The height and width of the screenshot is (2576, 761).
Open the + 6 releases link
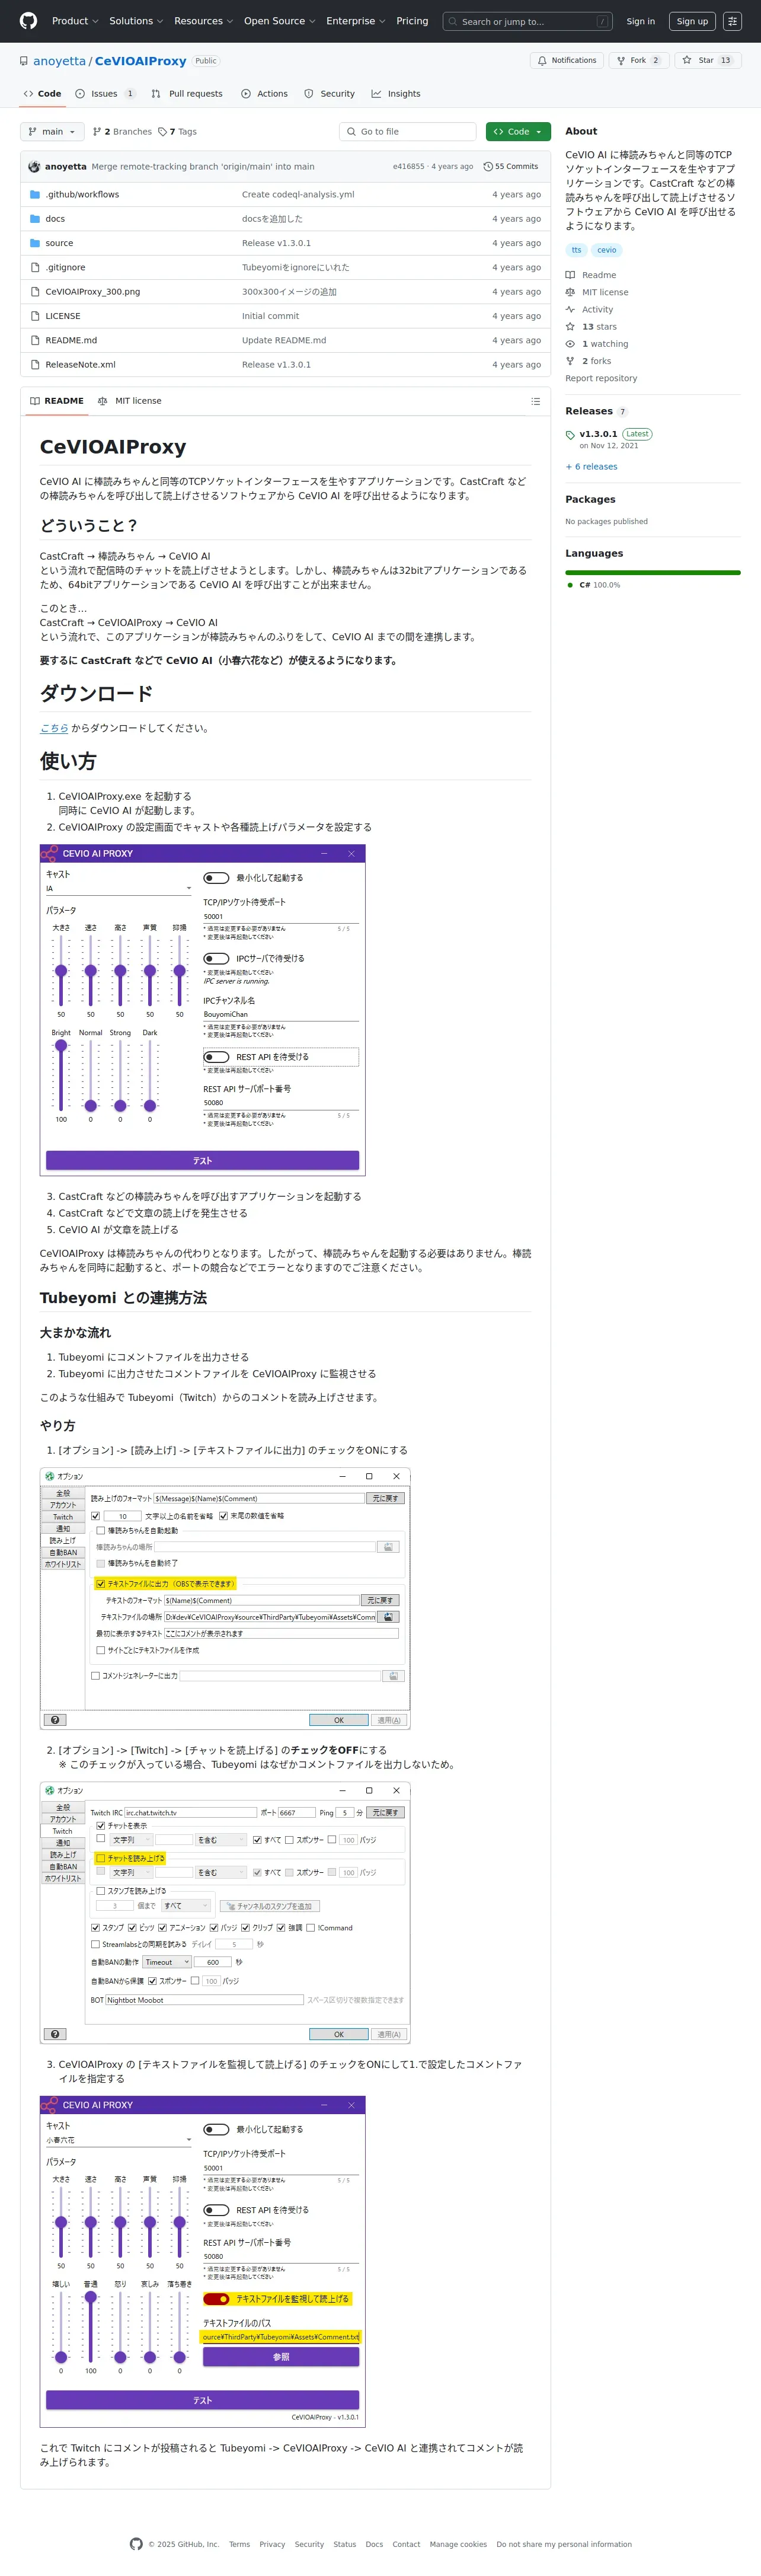[x=591, y=467]
